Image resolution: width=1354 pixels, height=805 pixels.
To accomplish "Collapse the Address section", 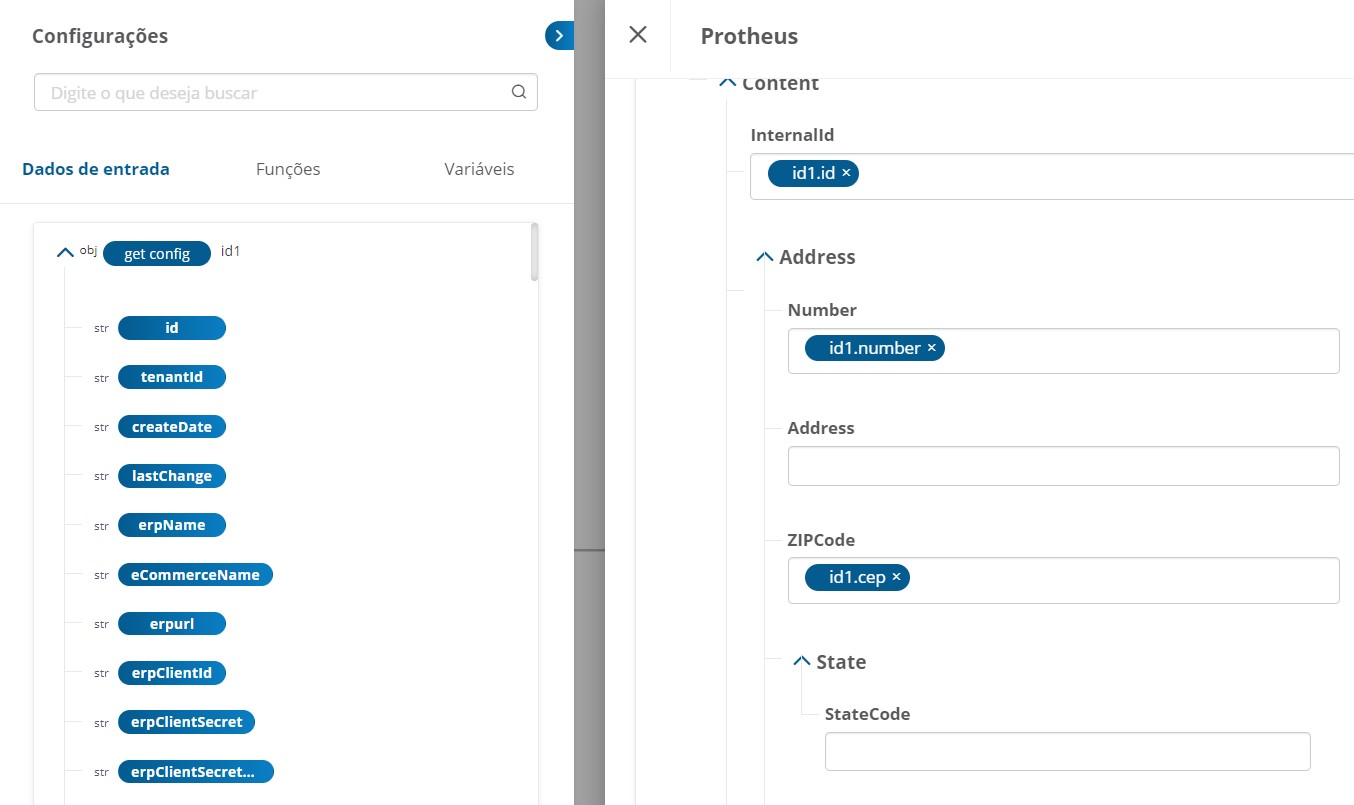I will tap(765, 257).
